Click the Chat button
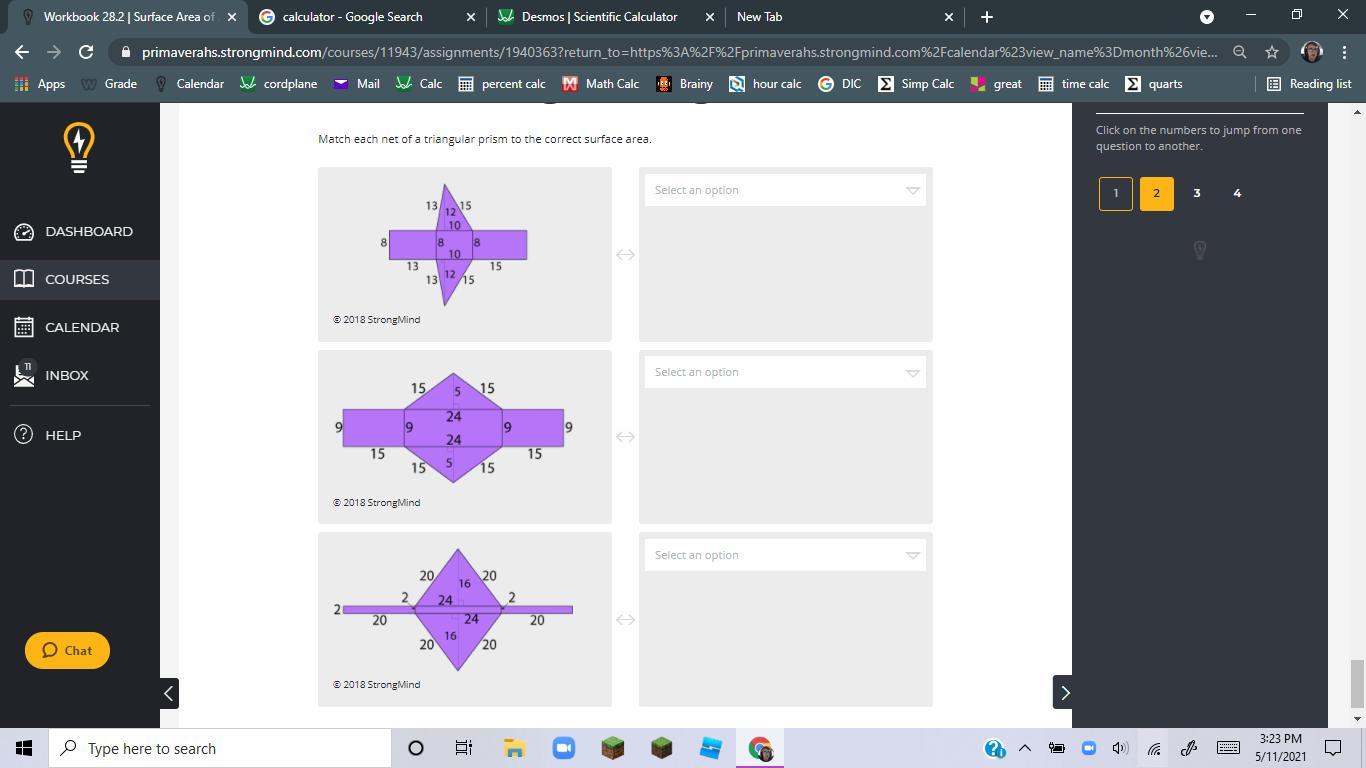 pos(67,650)
